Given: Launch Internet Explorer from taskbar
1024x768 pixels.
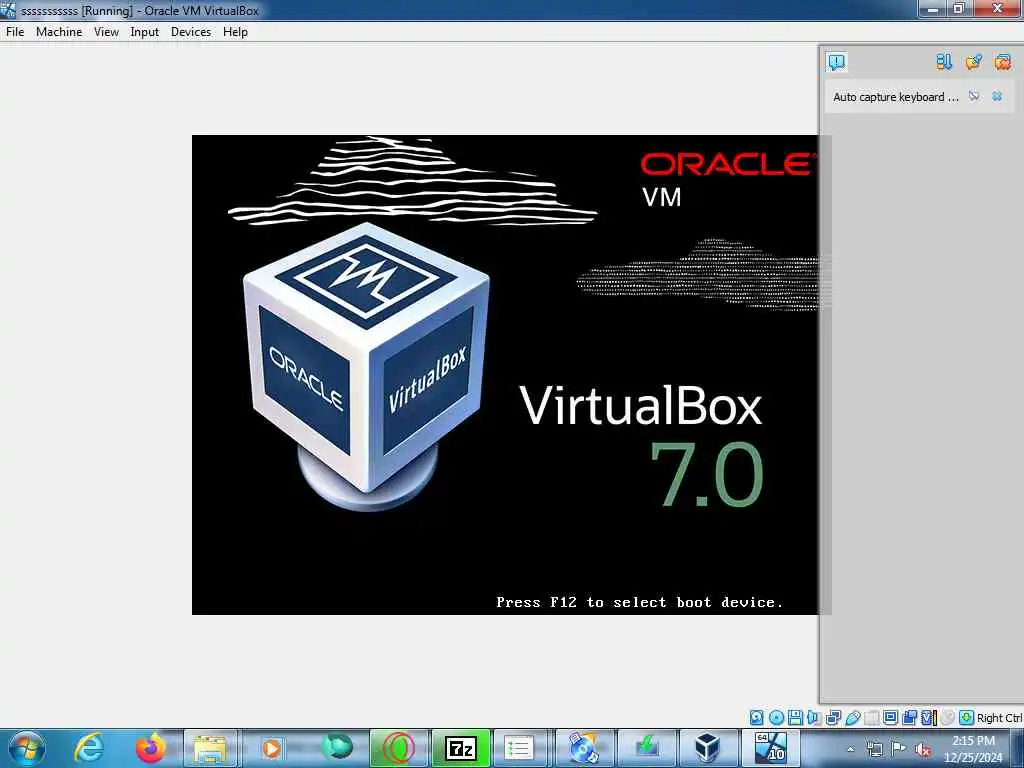Looking at the screenshot, I should click(89, 748).
